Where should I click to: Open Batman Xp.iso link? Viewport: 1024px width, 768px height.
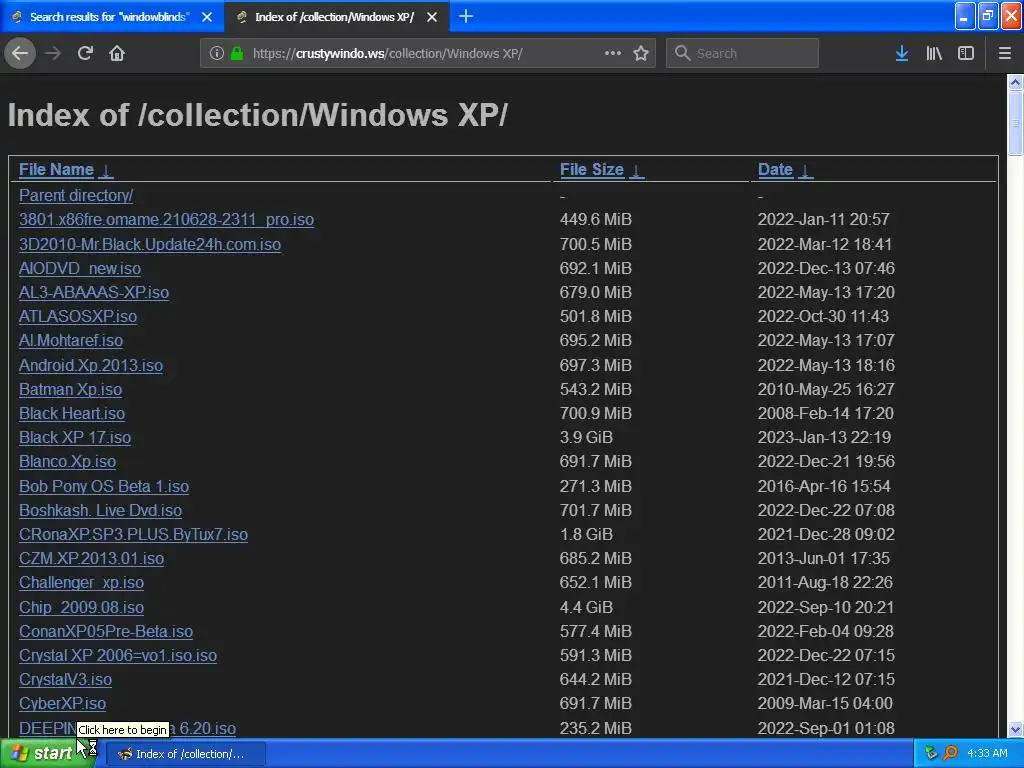pyautogui.click(x=71, y=389)
